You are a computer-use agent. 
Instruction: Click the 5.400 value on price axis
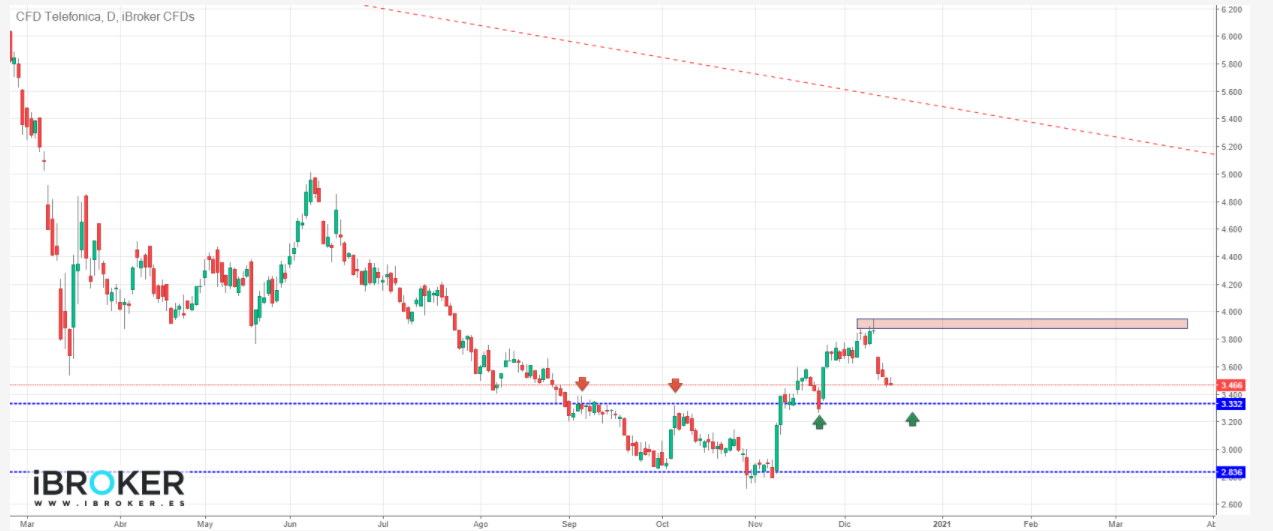point(1230,119)
